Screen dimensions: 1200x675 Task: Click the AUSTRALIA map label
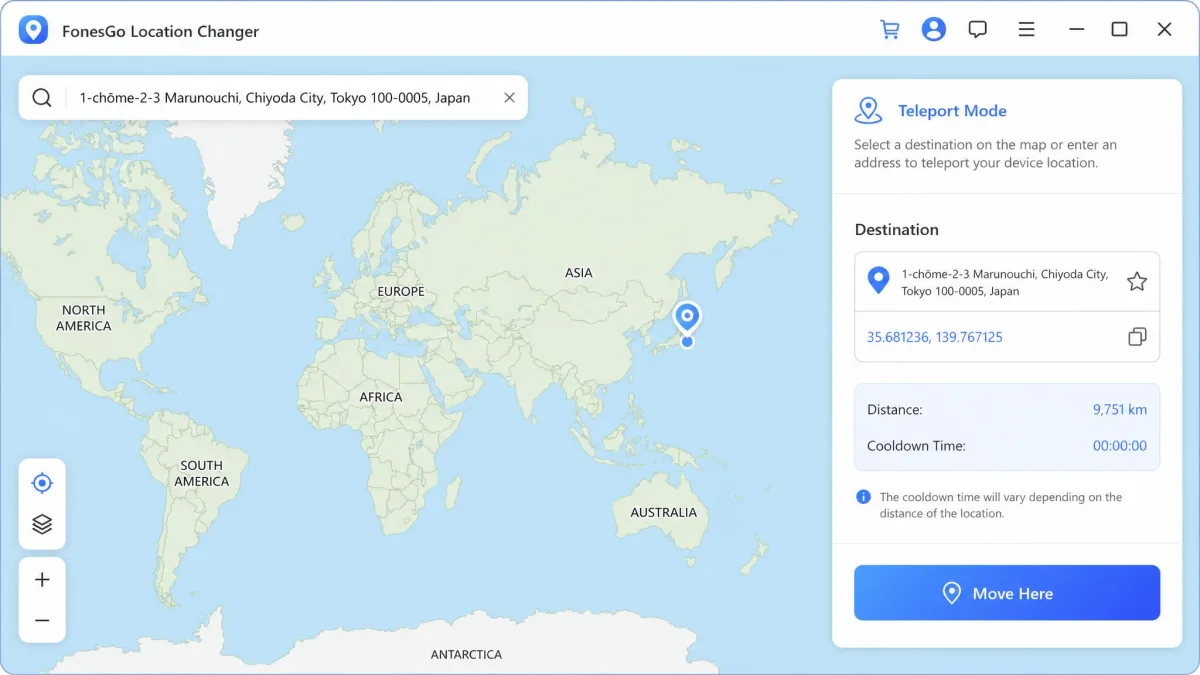(x=663, y=512)
